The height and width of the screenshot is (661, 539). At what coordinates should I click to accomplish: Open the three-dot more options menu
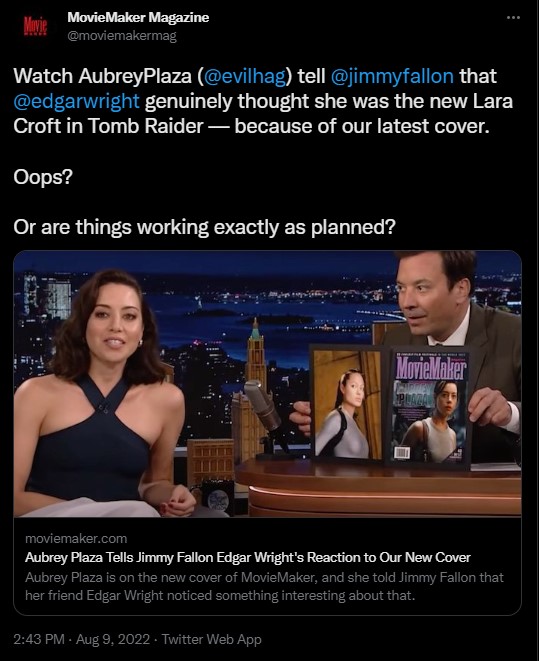click(x=513, y=18)
